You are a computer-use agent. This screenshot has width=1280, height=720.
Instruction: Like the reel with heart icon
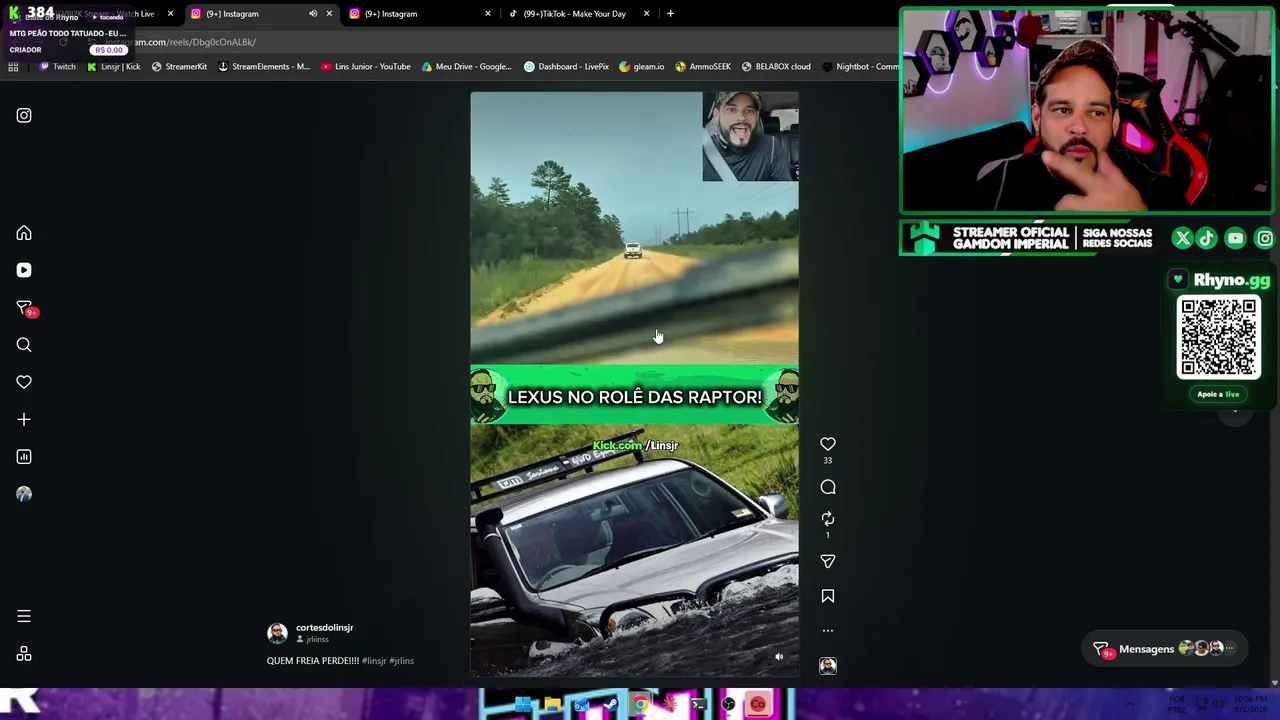tap(828, 444)
